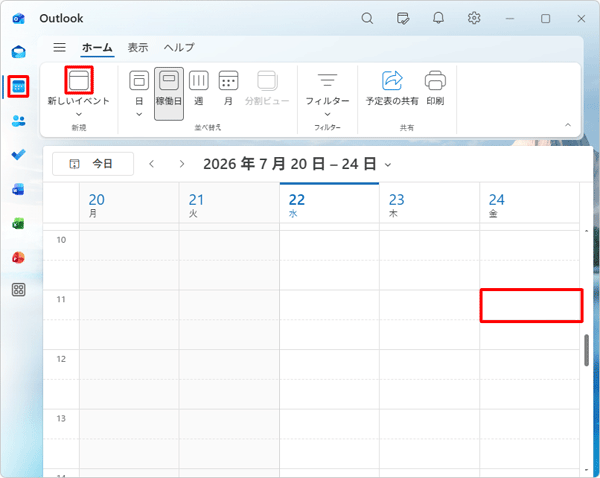Switch to 月 month view
Viewport: 600px width, 478px height.
coord(228,88)
